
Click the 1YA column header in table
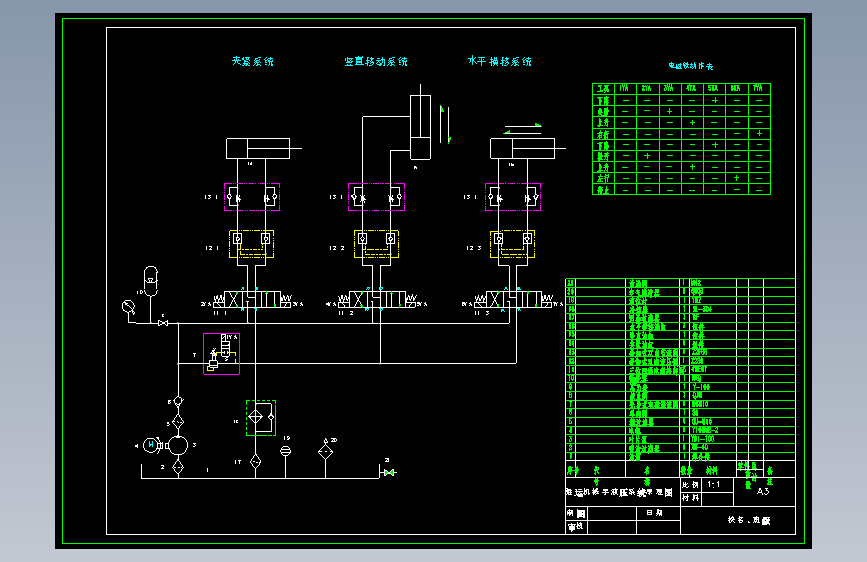pyautogui.click(x=625, y=89)
